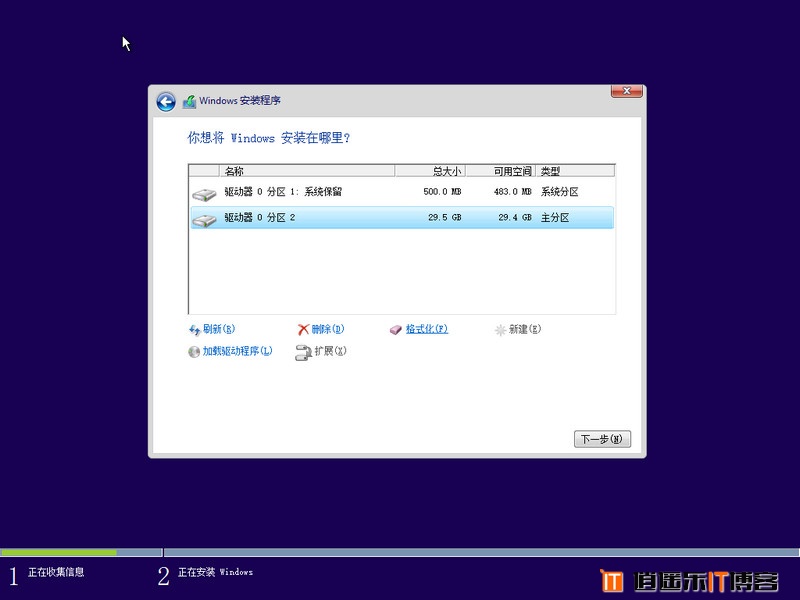Click the 29.4 GB free space value
Image resolution: width=800 pixels, height=600 pixels.
coord(515,217)
